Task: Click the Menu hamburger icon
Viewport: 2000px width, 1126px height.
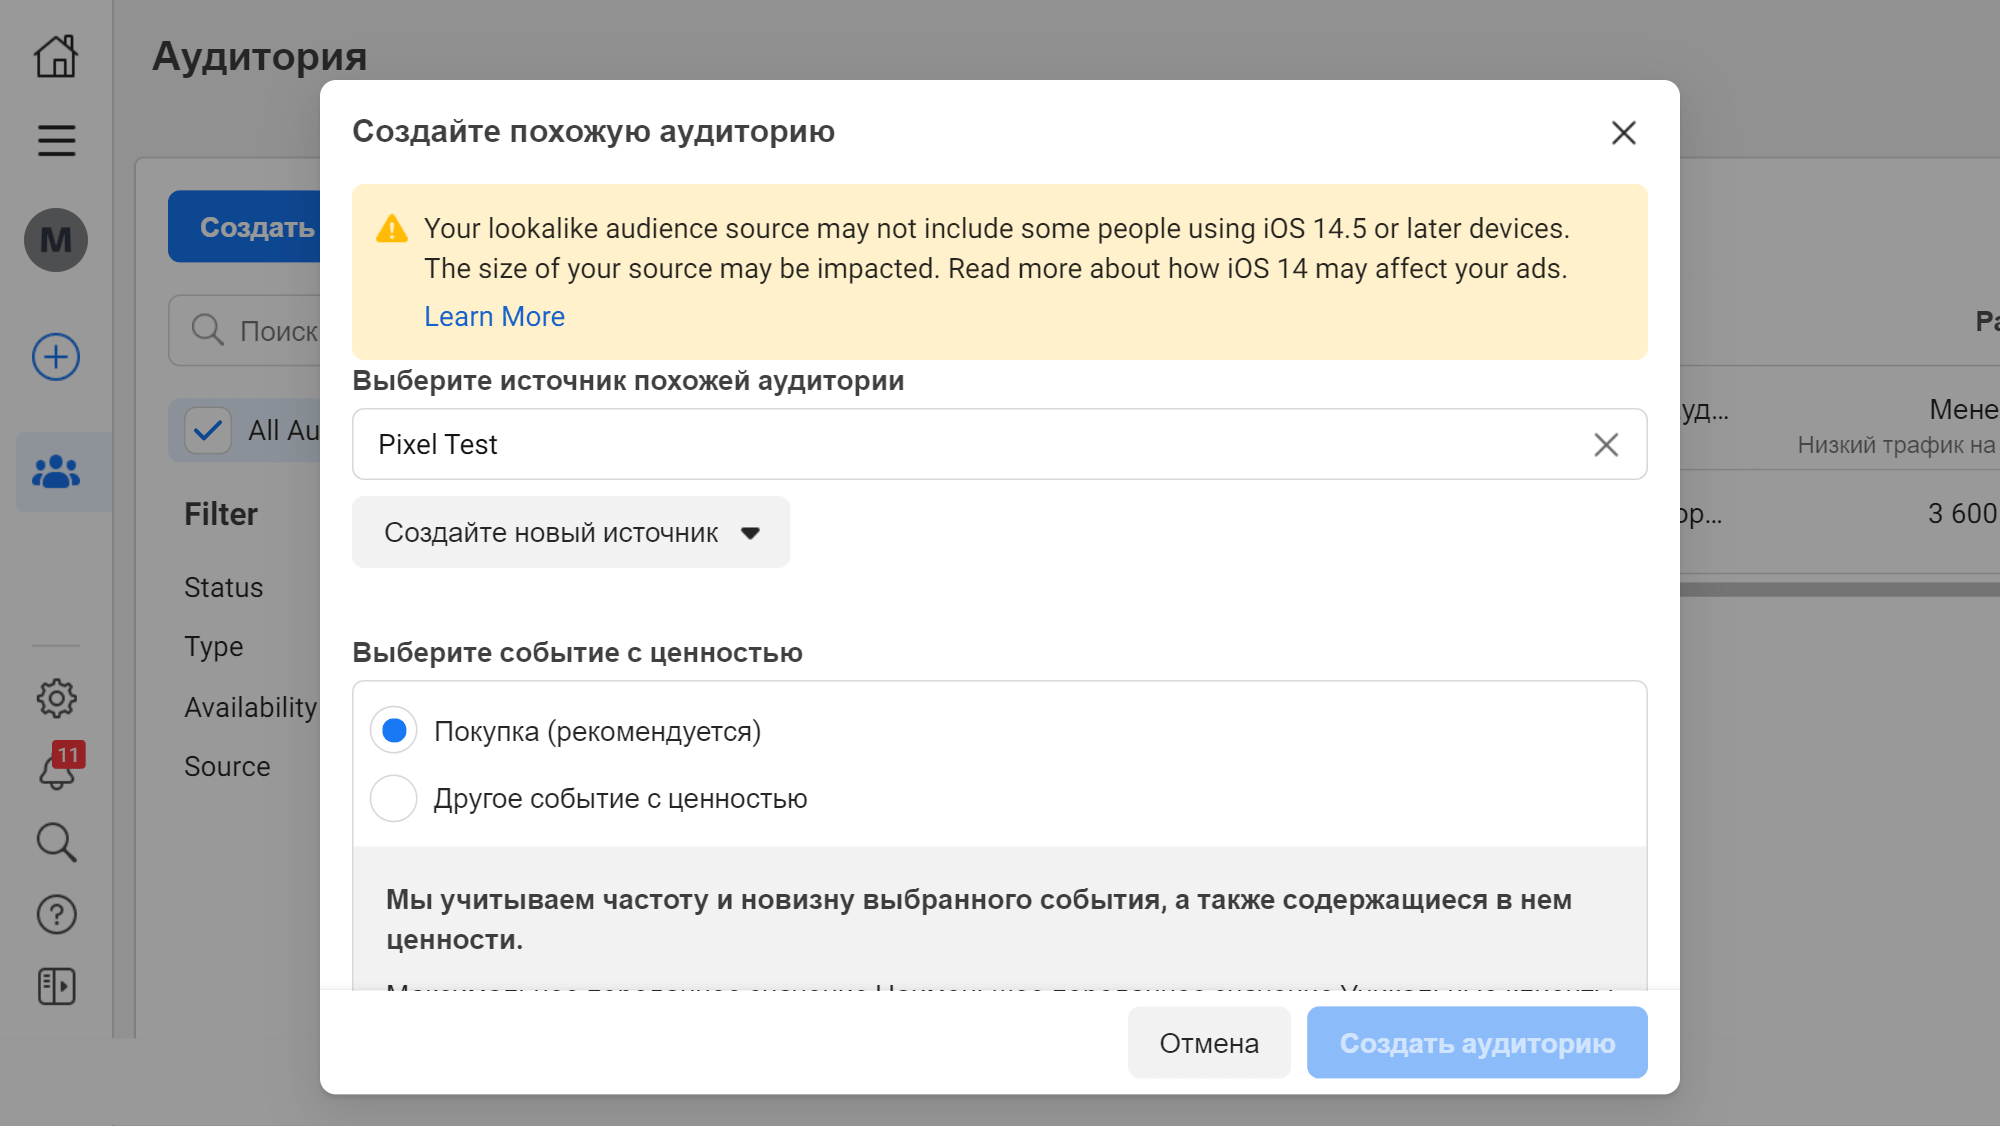Action: click(x=55, y=141)
